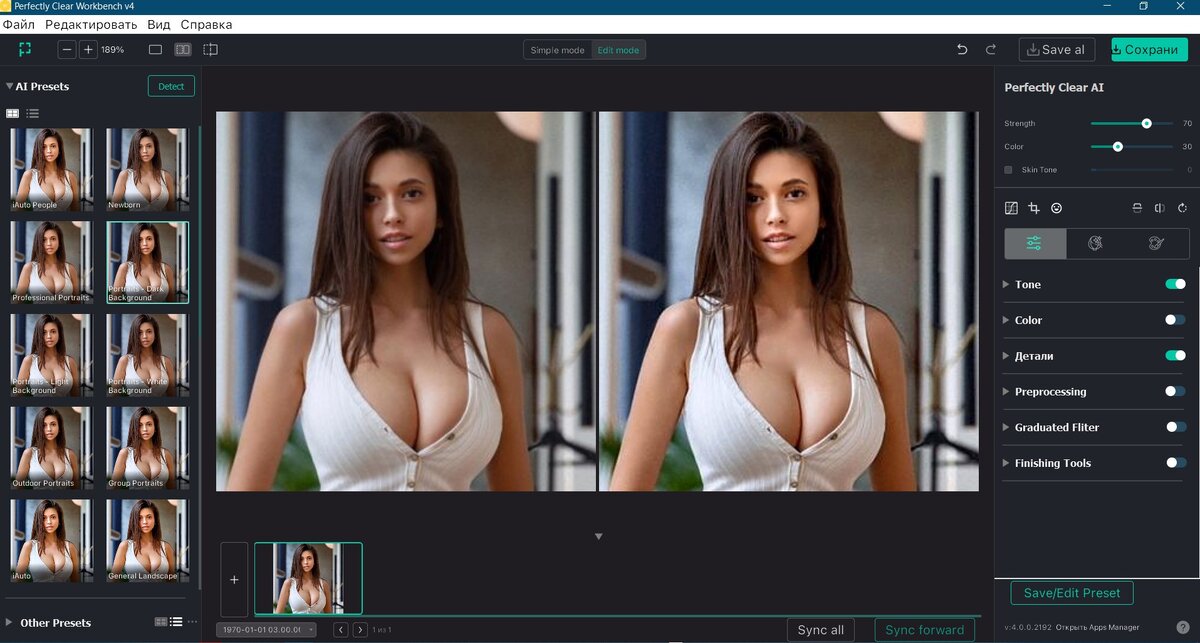This screenshot has height=643, width=1200.
Task: Open the face detection icon
Action: (x=1056, y=208)
